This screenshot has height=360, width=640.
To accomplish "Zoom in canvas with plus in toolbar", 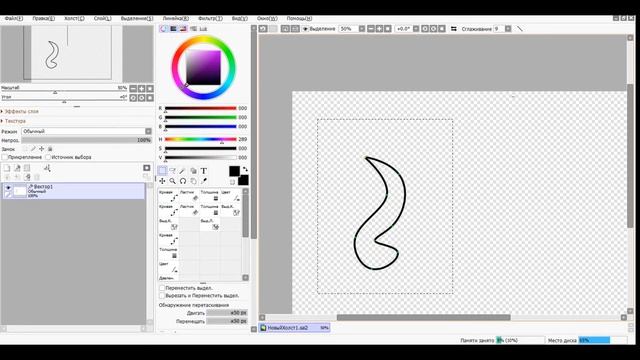I will point(379,29).
